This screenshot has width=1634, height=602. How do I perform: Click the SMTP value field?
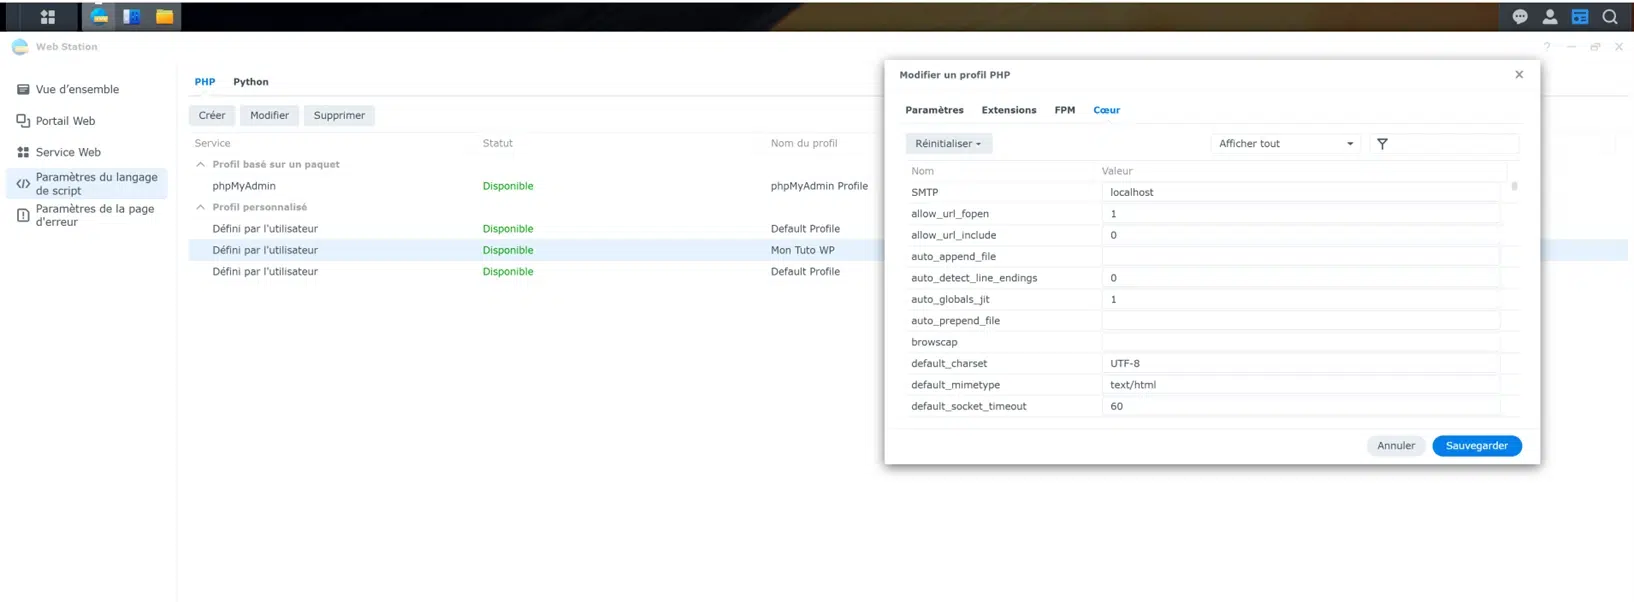point(1300,192)
